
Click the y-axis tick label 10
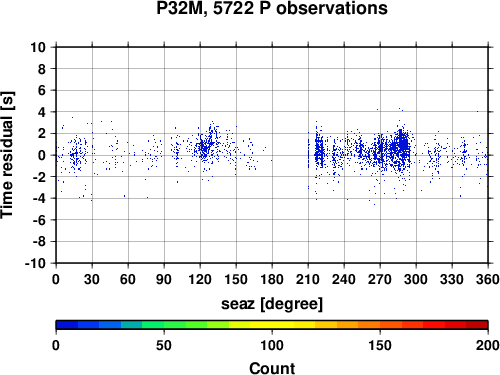coord(38,47)
